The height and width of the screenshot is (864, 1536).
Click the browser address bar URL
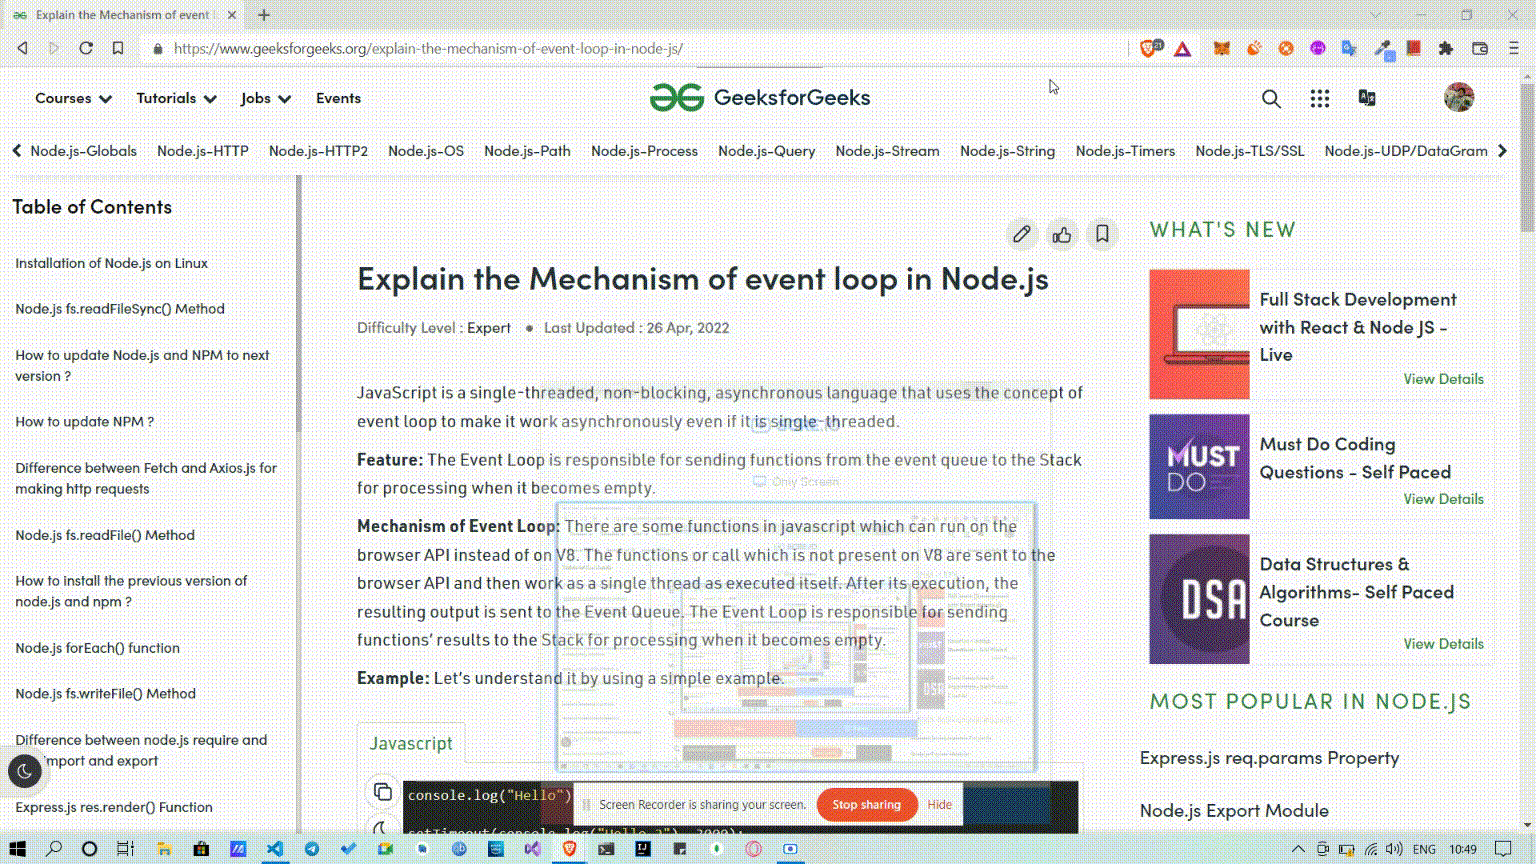pyautogui.click(x=428, y=48)
